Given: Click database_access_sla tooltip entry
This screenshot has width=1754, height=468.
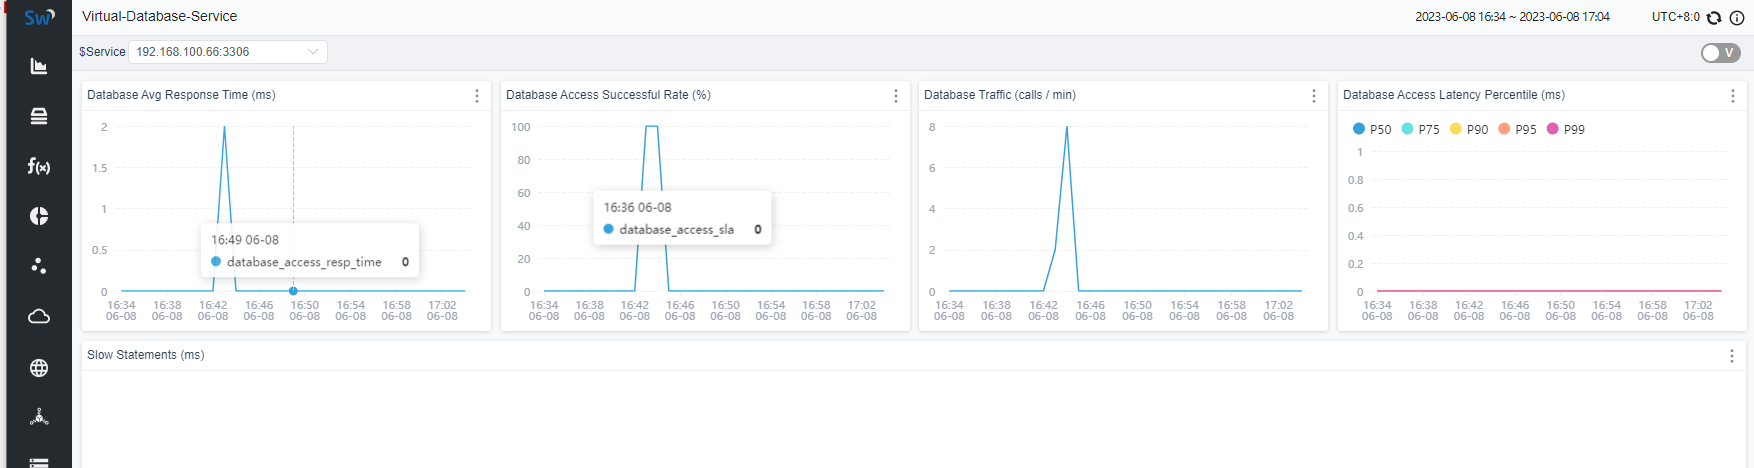Looking at the screenshot, I should click(682, 229).
